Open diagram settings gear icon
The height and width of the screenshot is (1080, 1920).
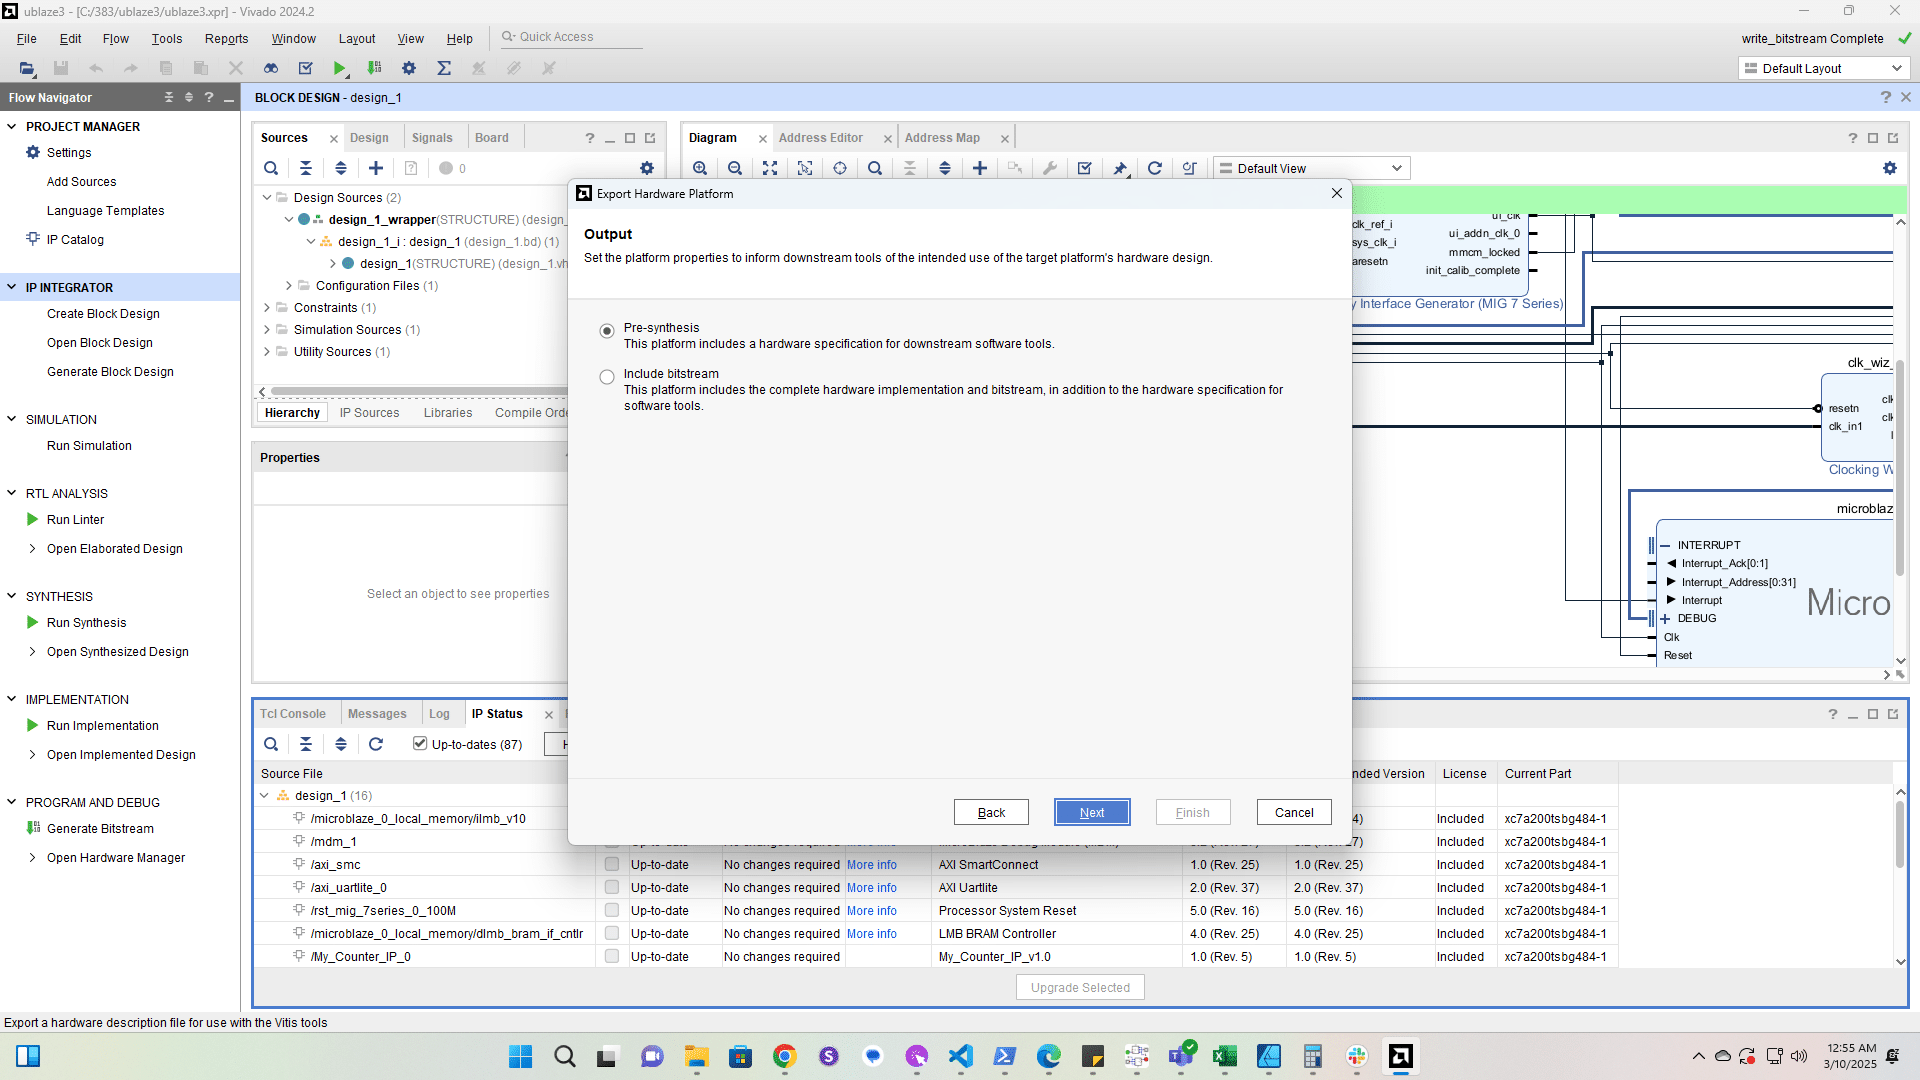tap(1889, 168)
